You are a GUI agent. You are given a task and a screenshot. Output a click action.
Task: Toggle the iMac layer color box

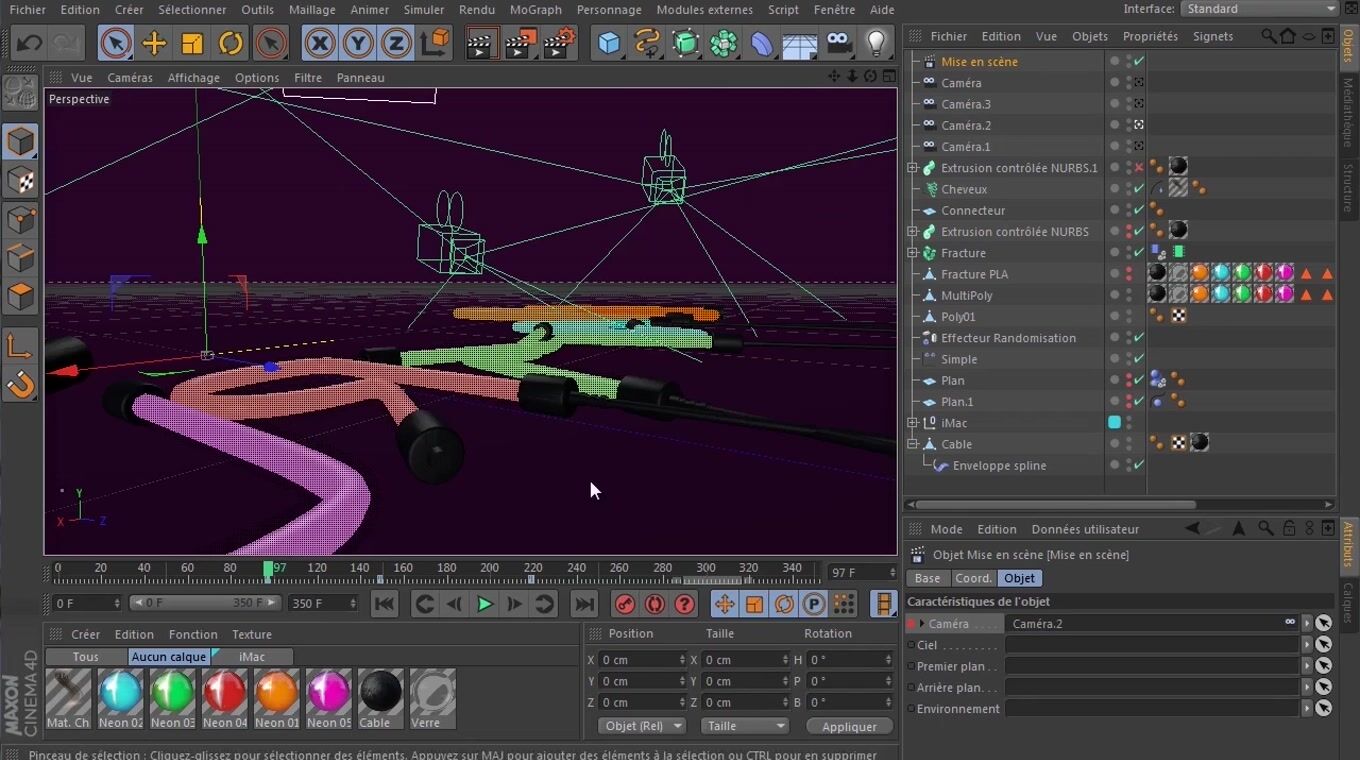tap(1114, 423)
